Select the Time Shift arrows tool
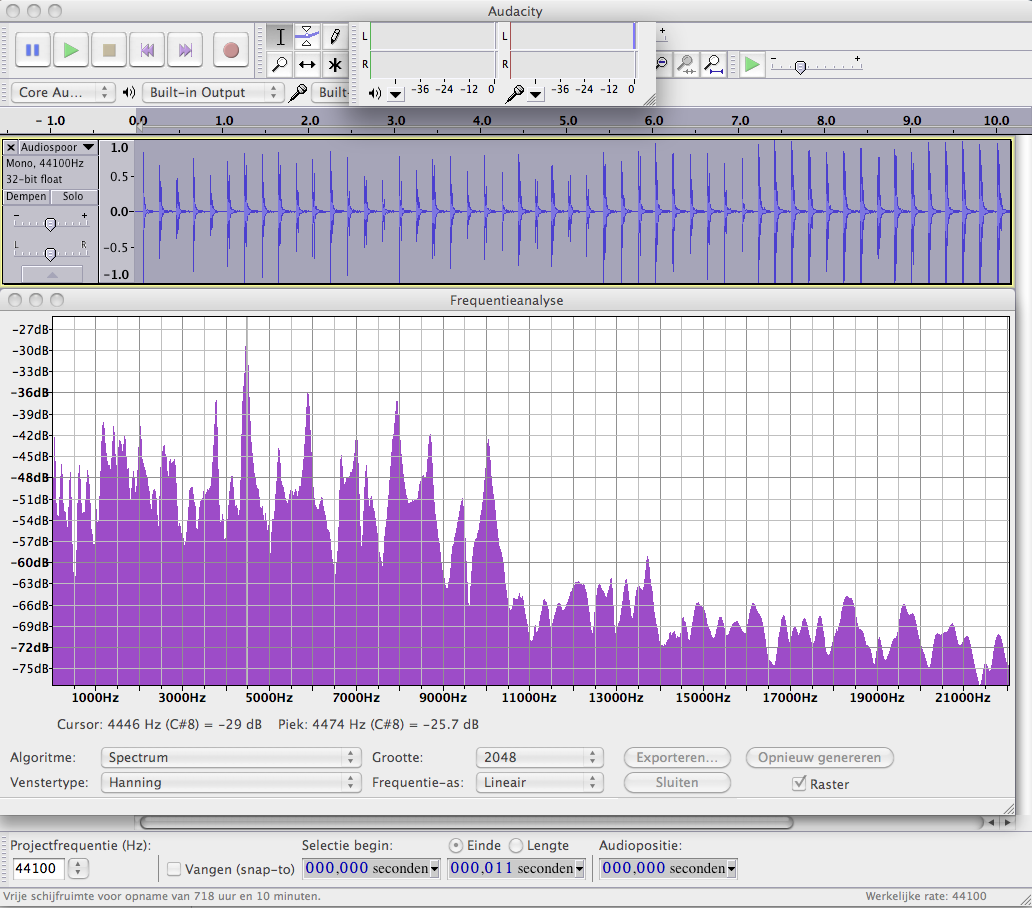This screenshot has height=908, width=1032. pyautogui.click(x=308, y=65)
